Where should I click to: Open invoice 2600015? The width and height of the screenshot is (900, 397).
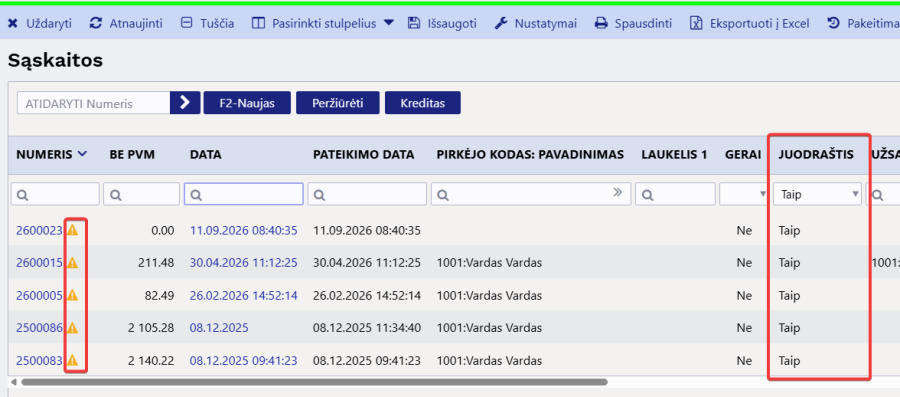tap(39, 263)
